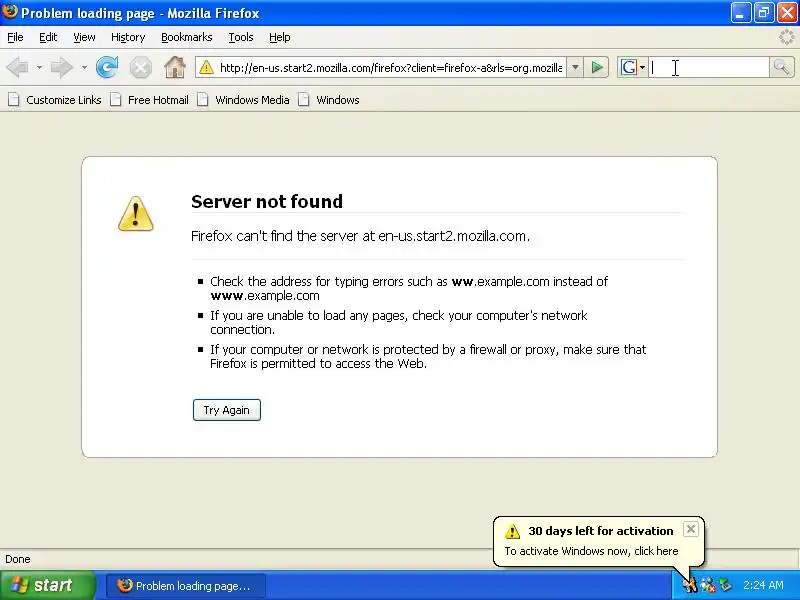The width and height of the screenshot is (800, 600).
Task: Open the Help menu
Action: coord(280,37)
